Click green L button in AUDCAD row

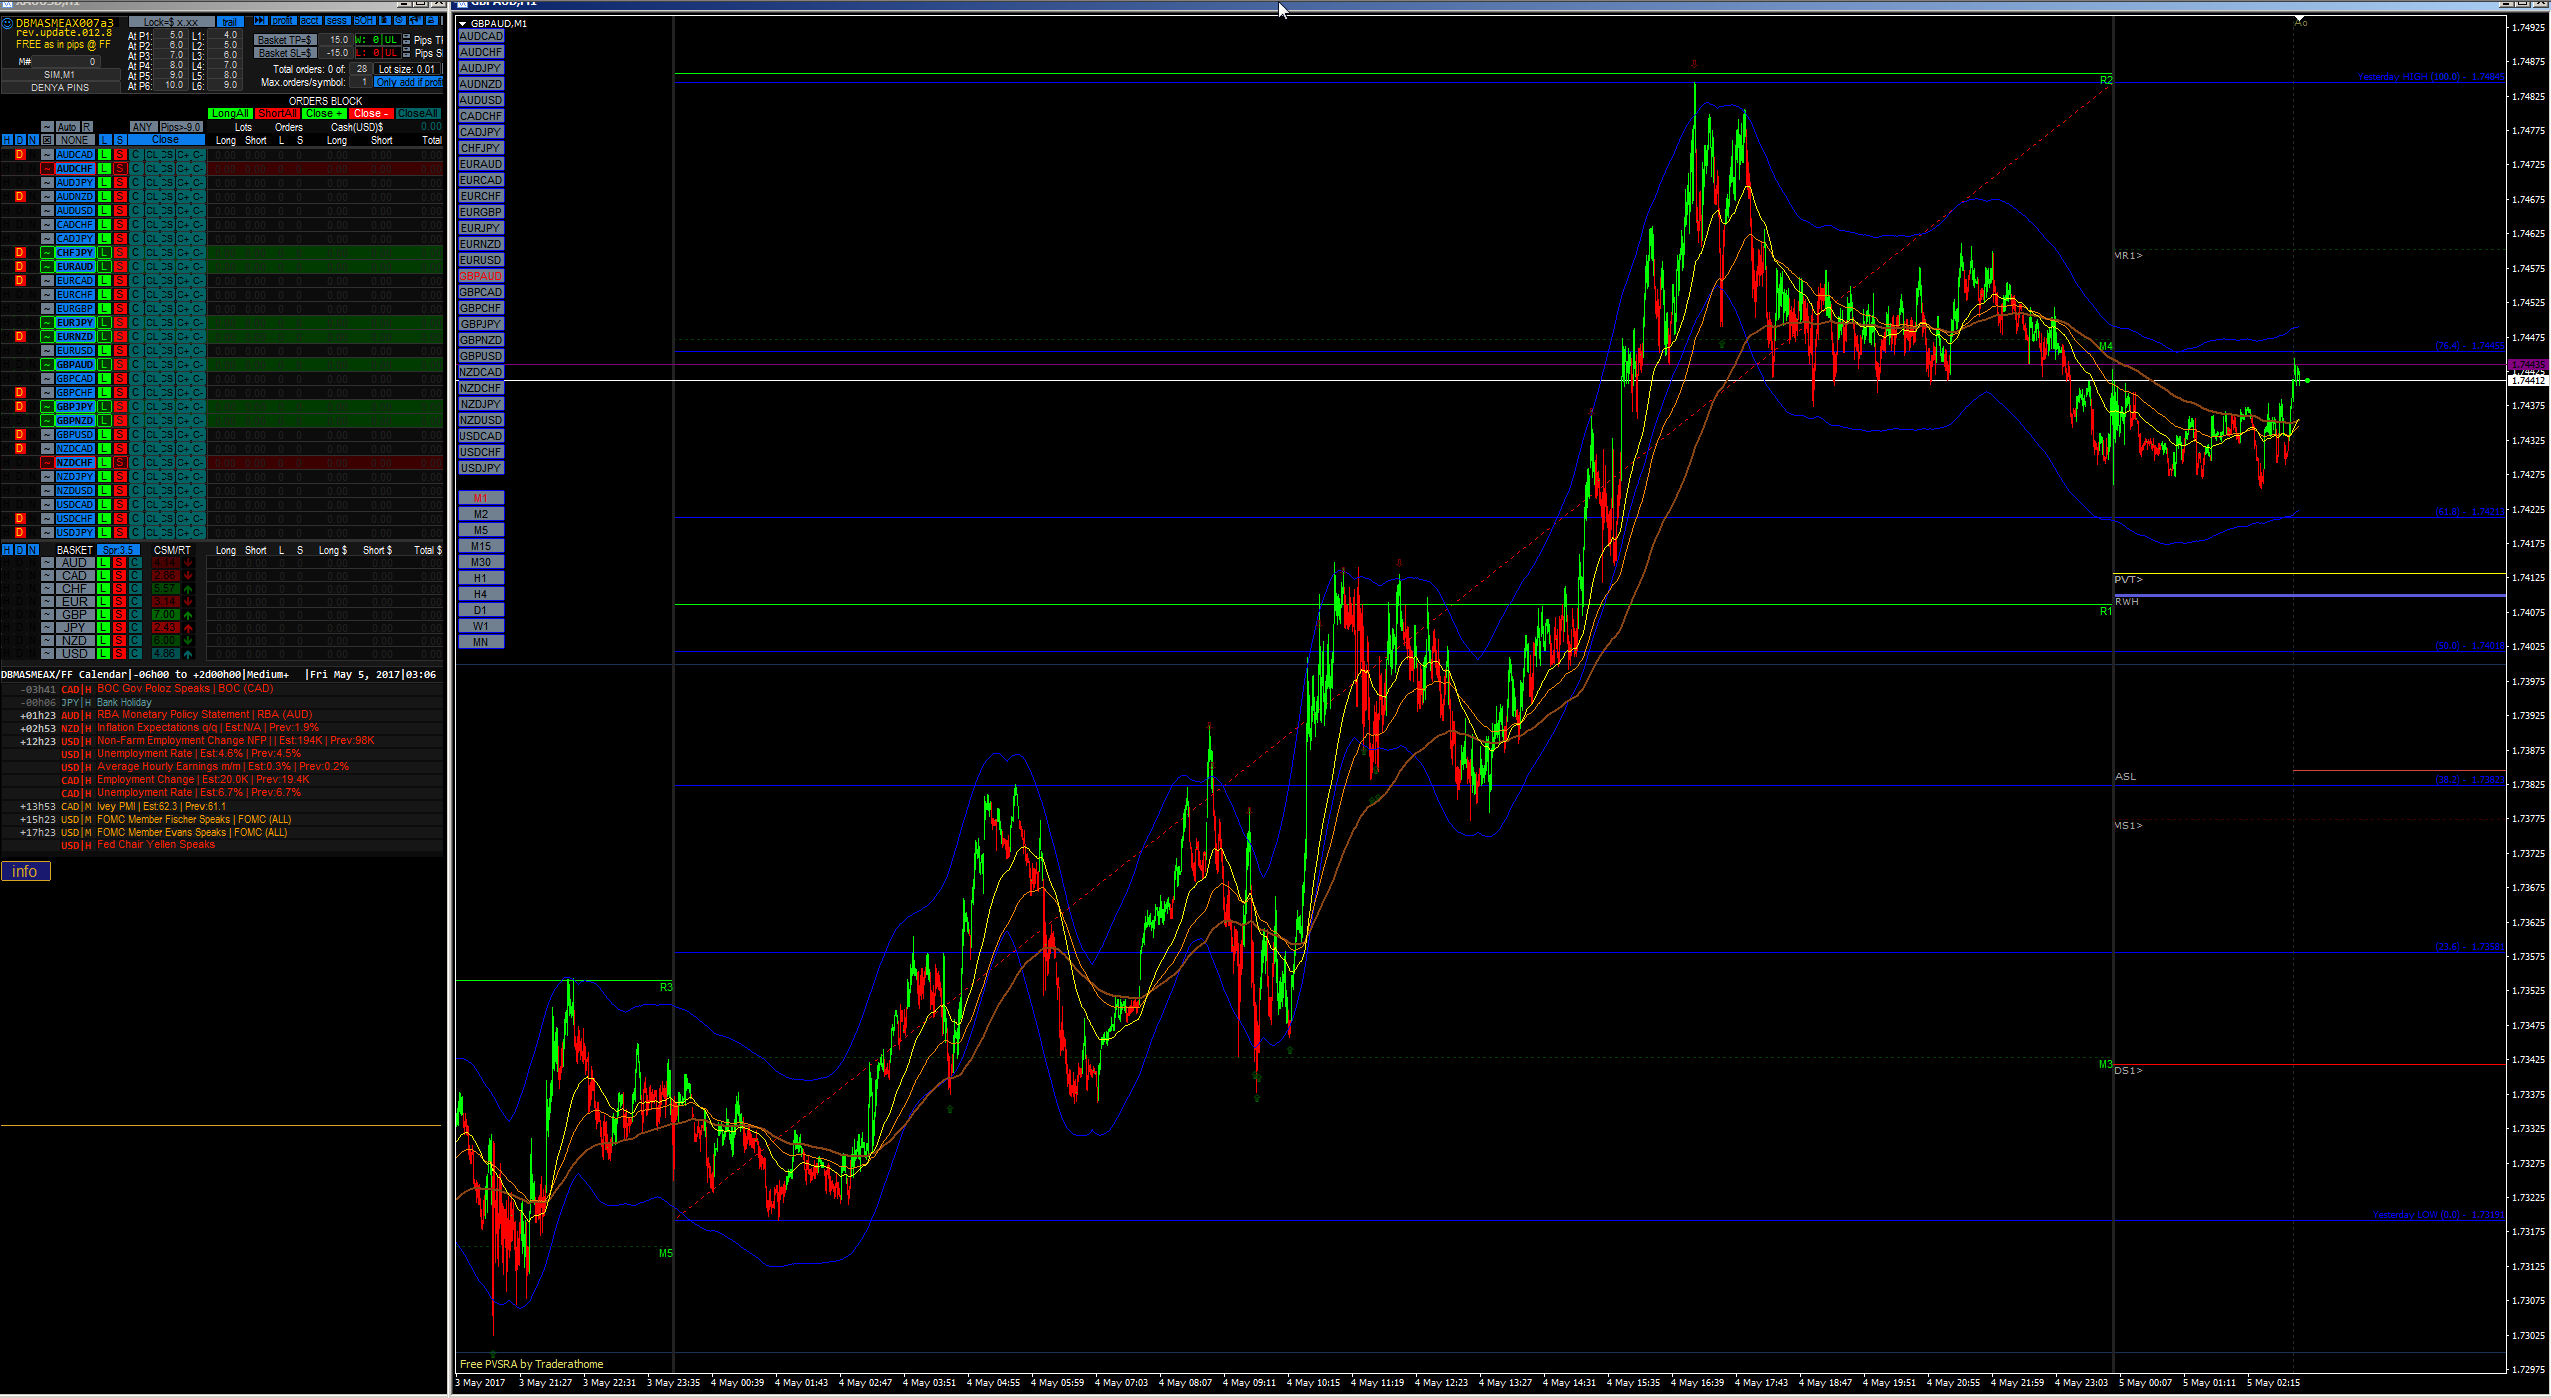click(104, 154)
